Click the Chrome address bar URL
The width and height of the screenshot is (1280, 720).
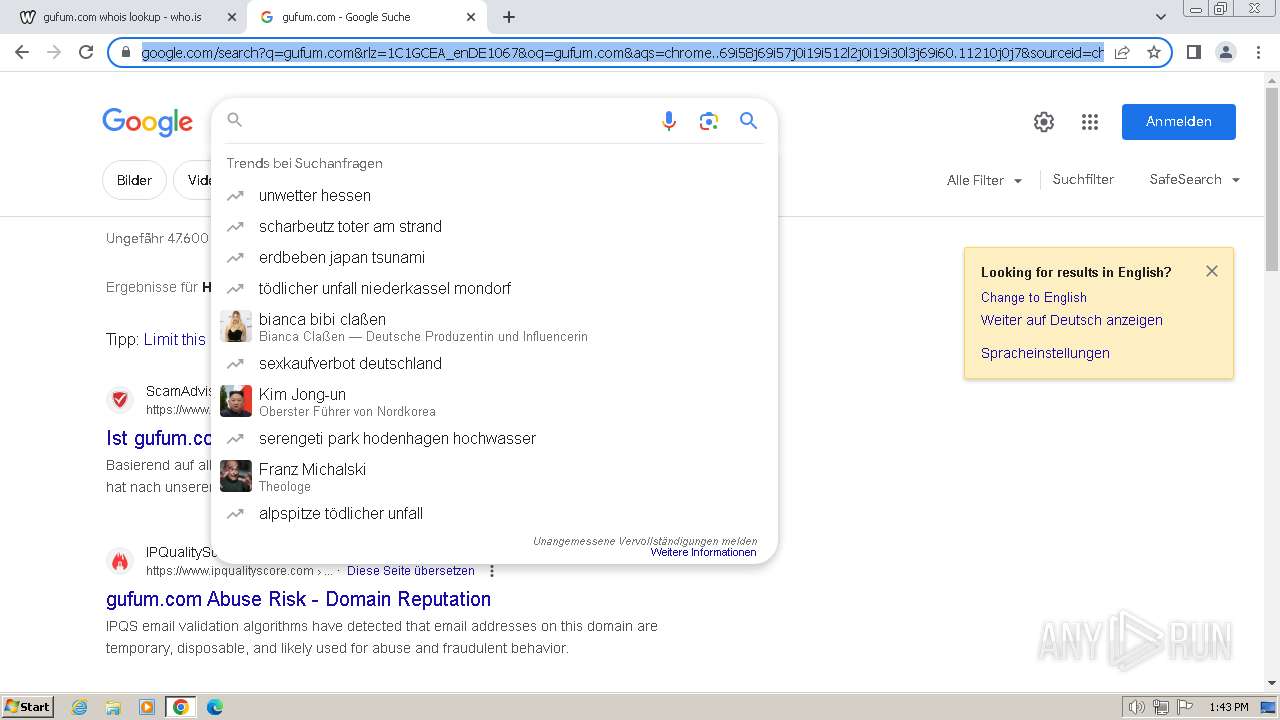[622, 52]
